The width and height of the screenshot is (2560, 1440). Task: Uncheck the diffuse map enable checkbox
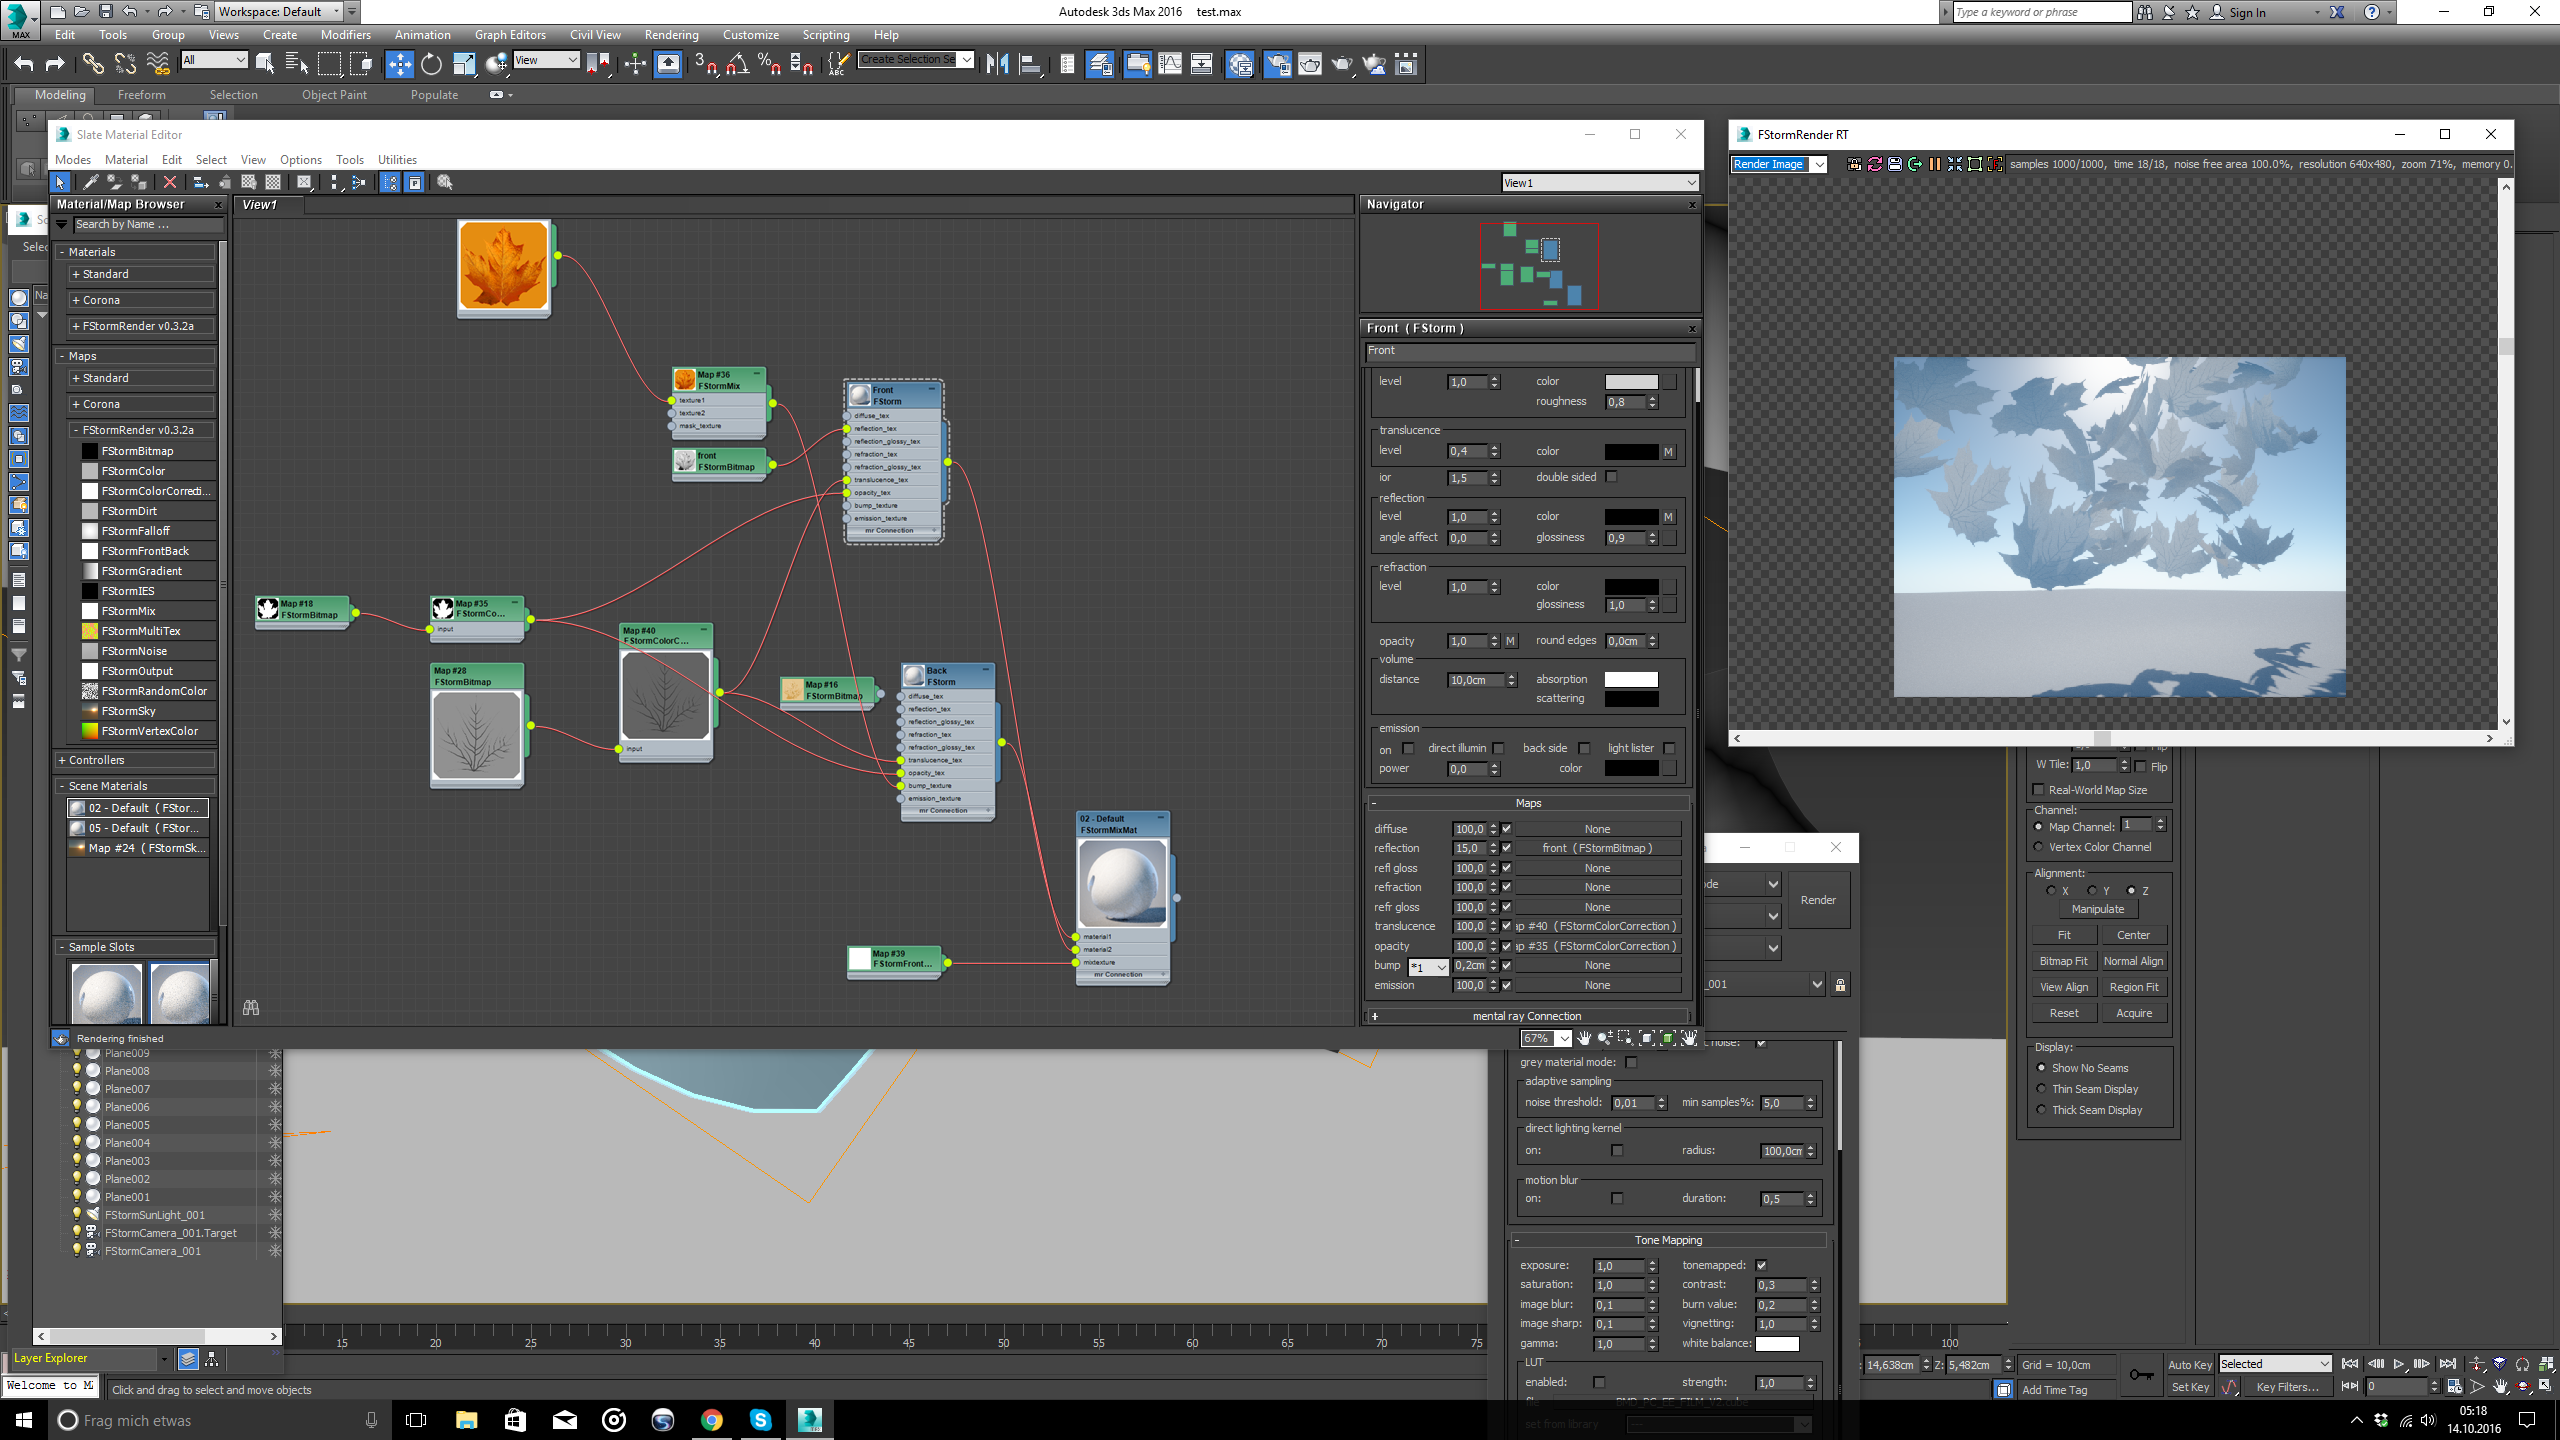point(1507,829)
